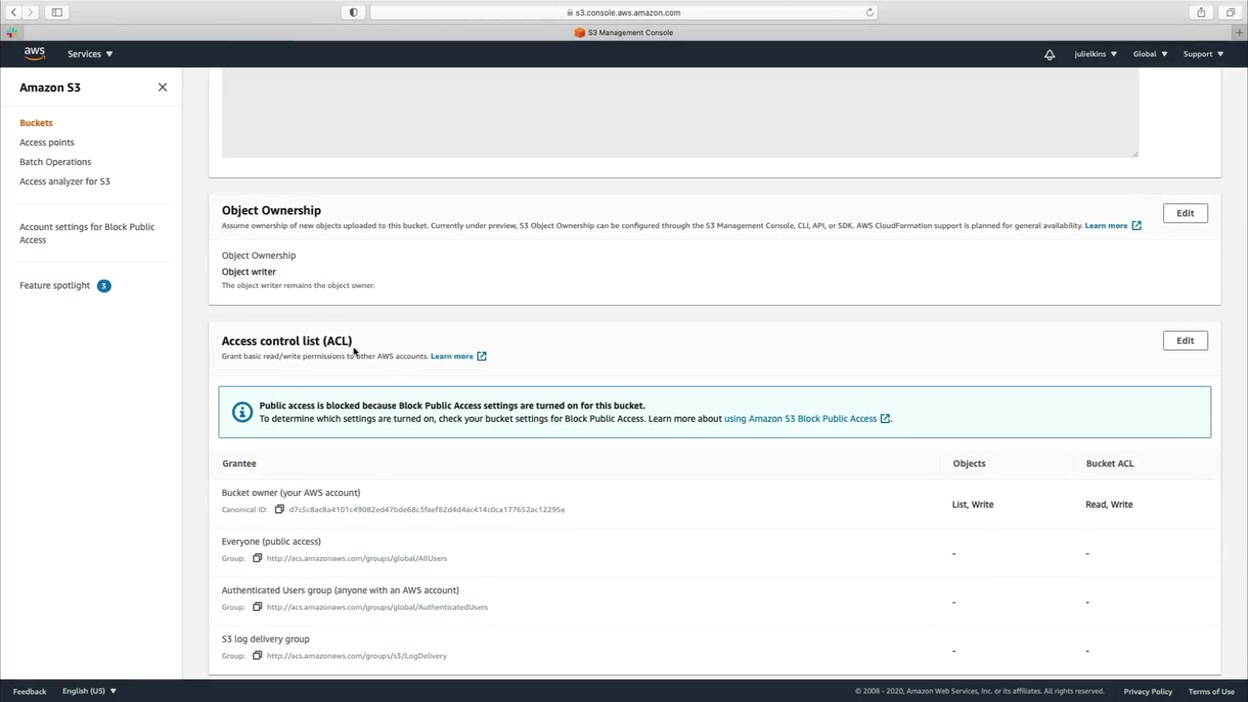Open Feature spotlight in the sidebar

(55, 286)
